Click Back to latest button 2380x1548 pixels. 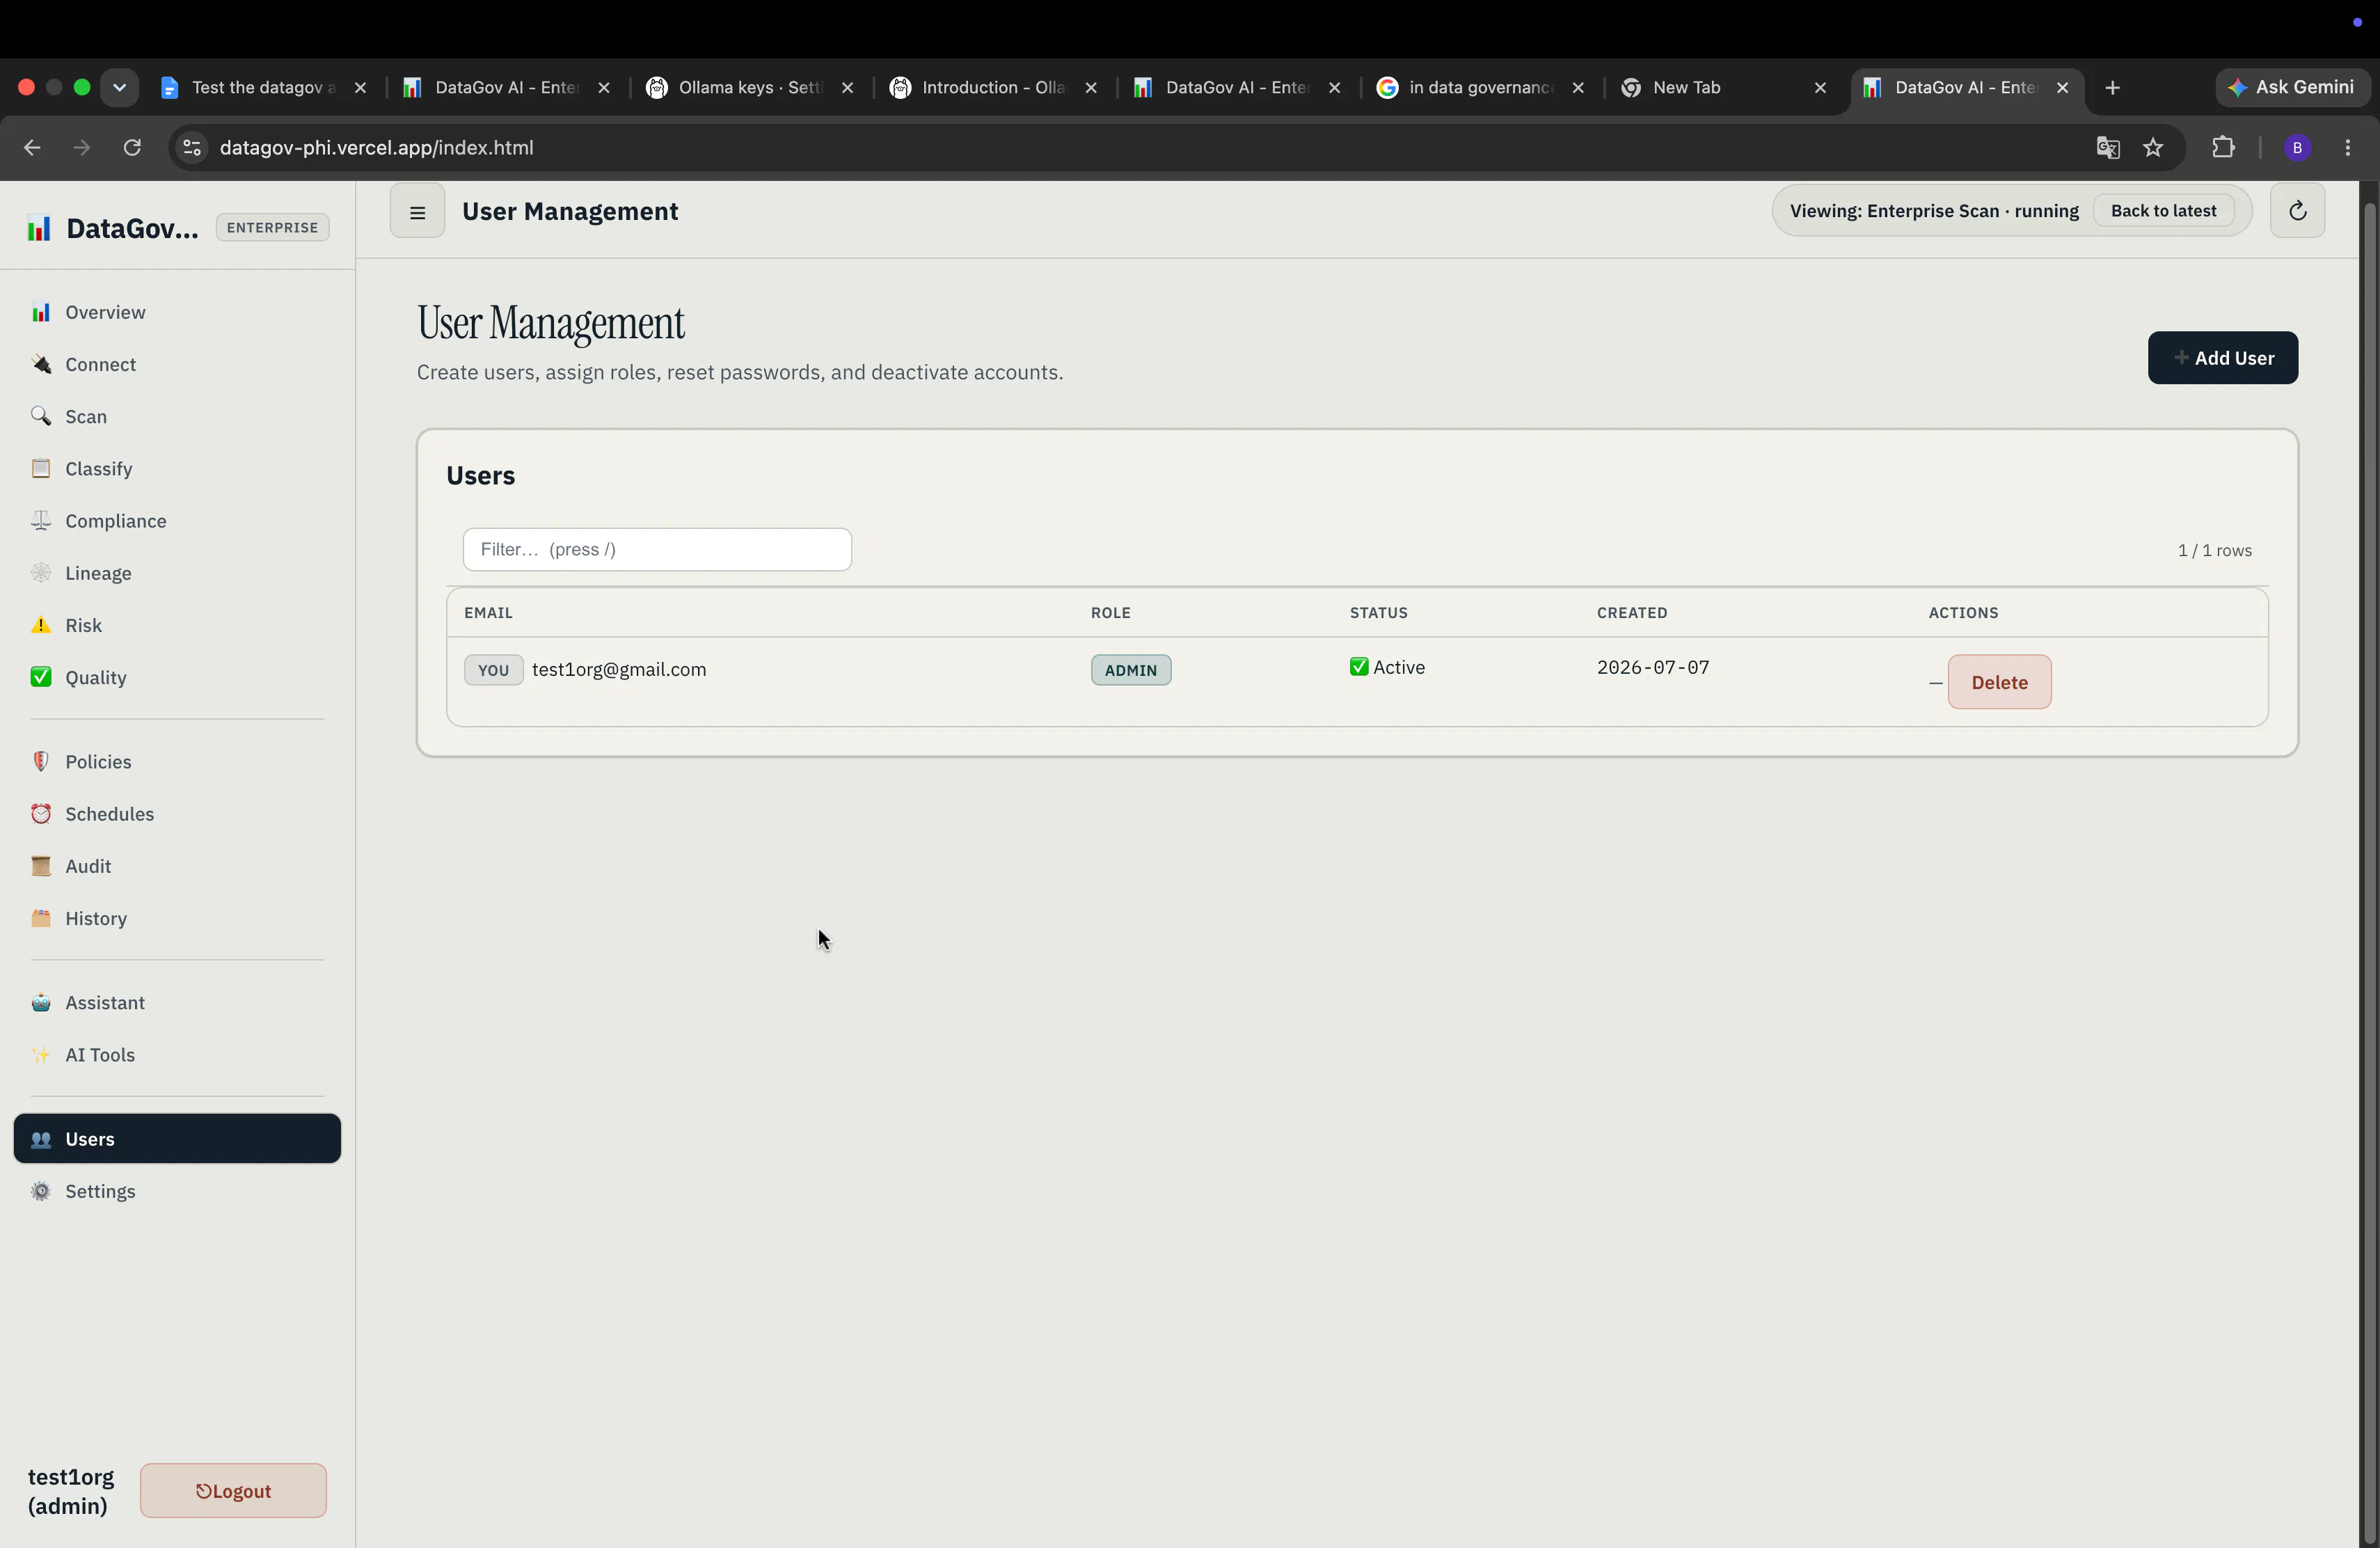pyautogui.click(x=2163, y=211)
